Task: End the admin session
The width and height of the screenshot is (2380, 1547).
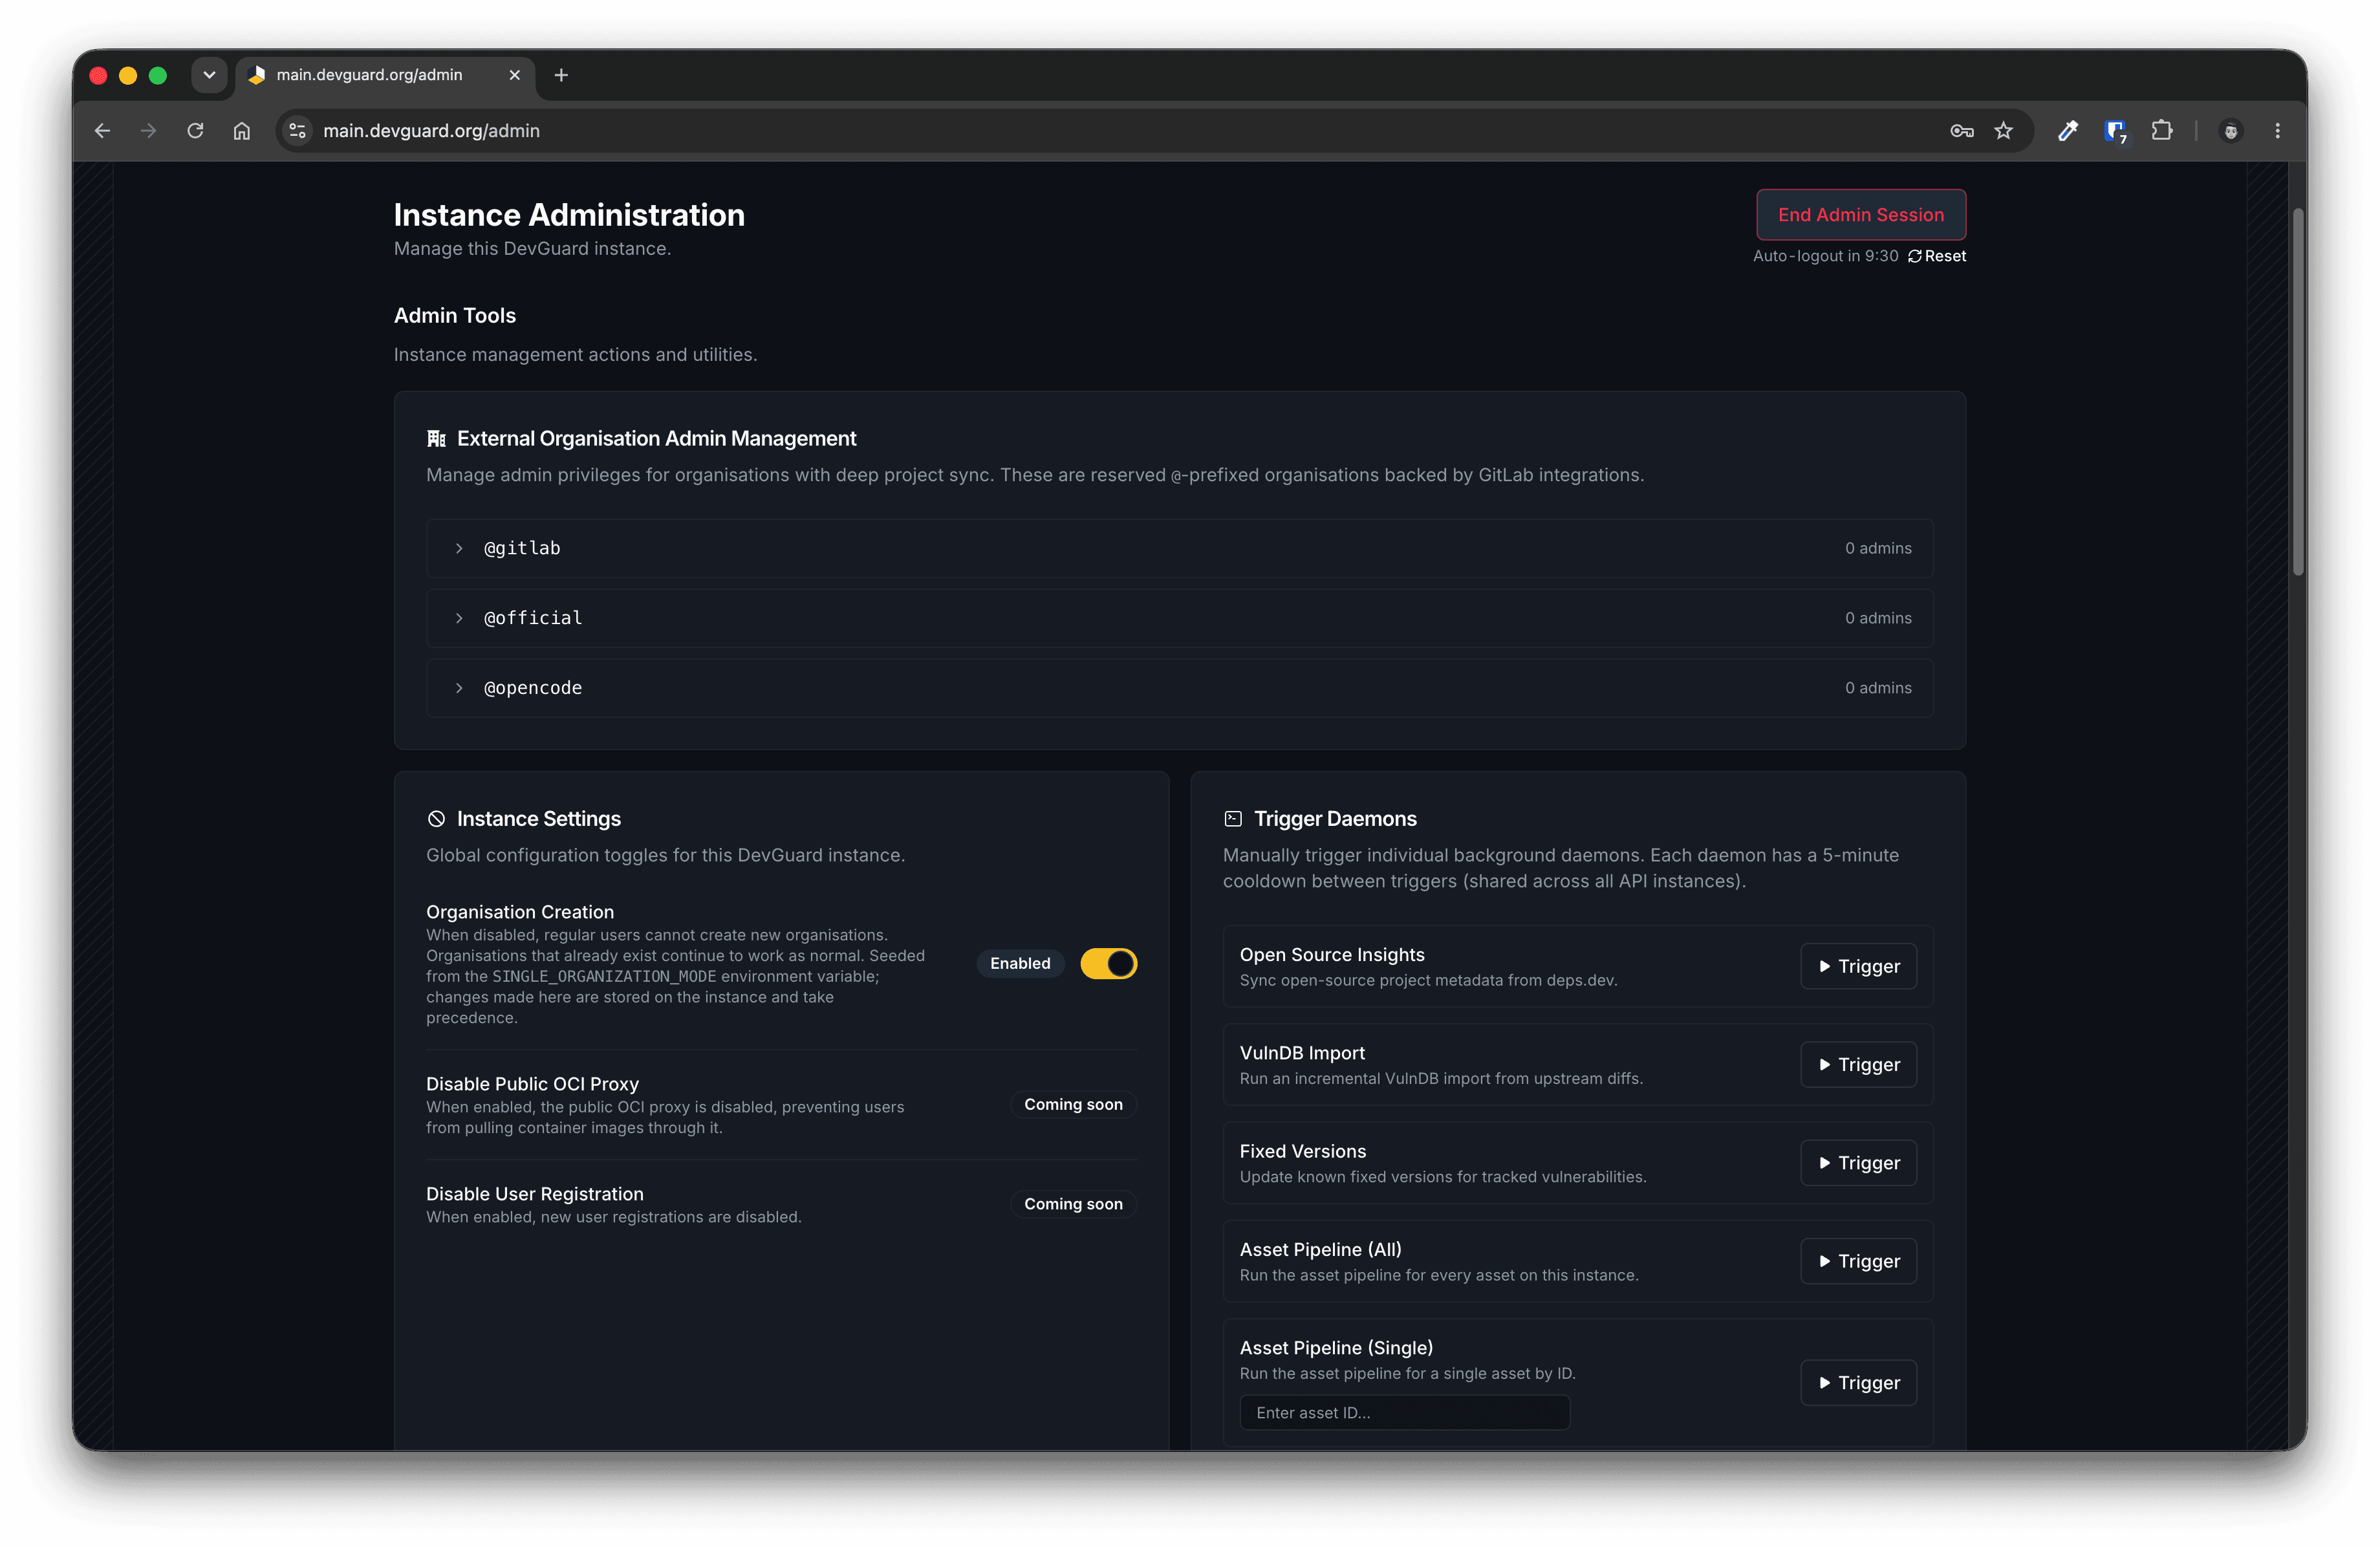Action: [x=1860, y=215]
